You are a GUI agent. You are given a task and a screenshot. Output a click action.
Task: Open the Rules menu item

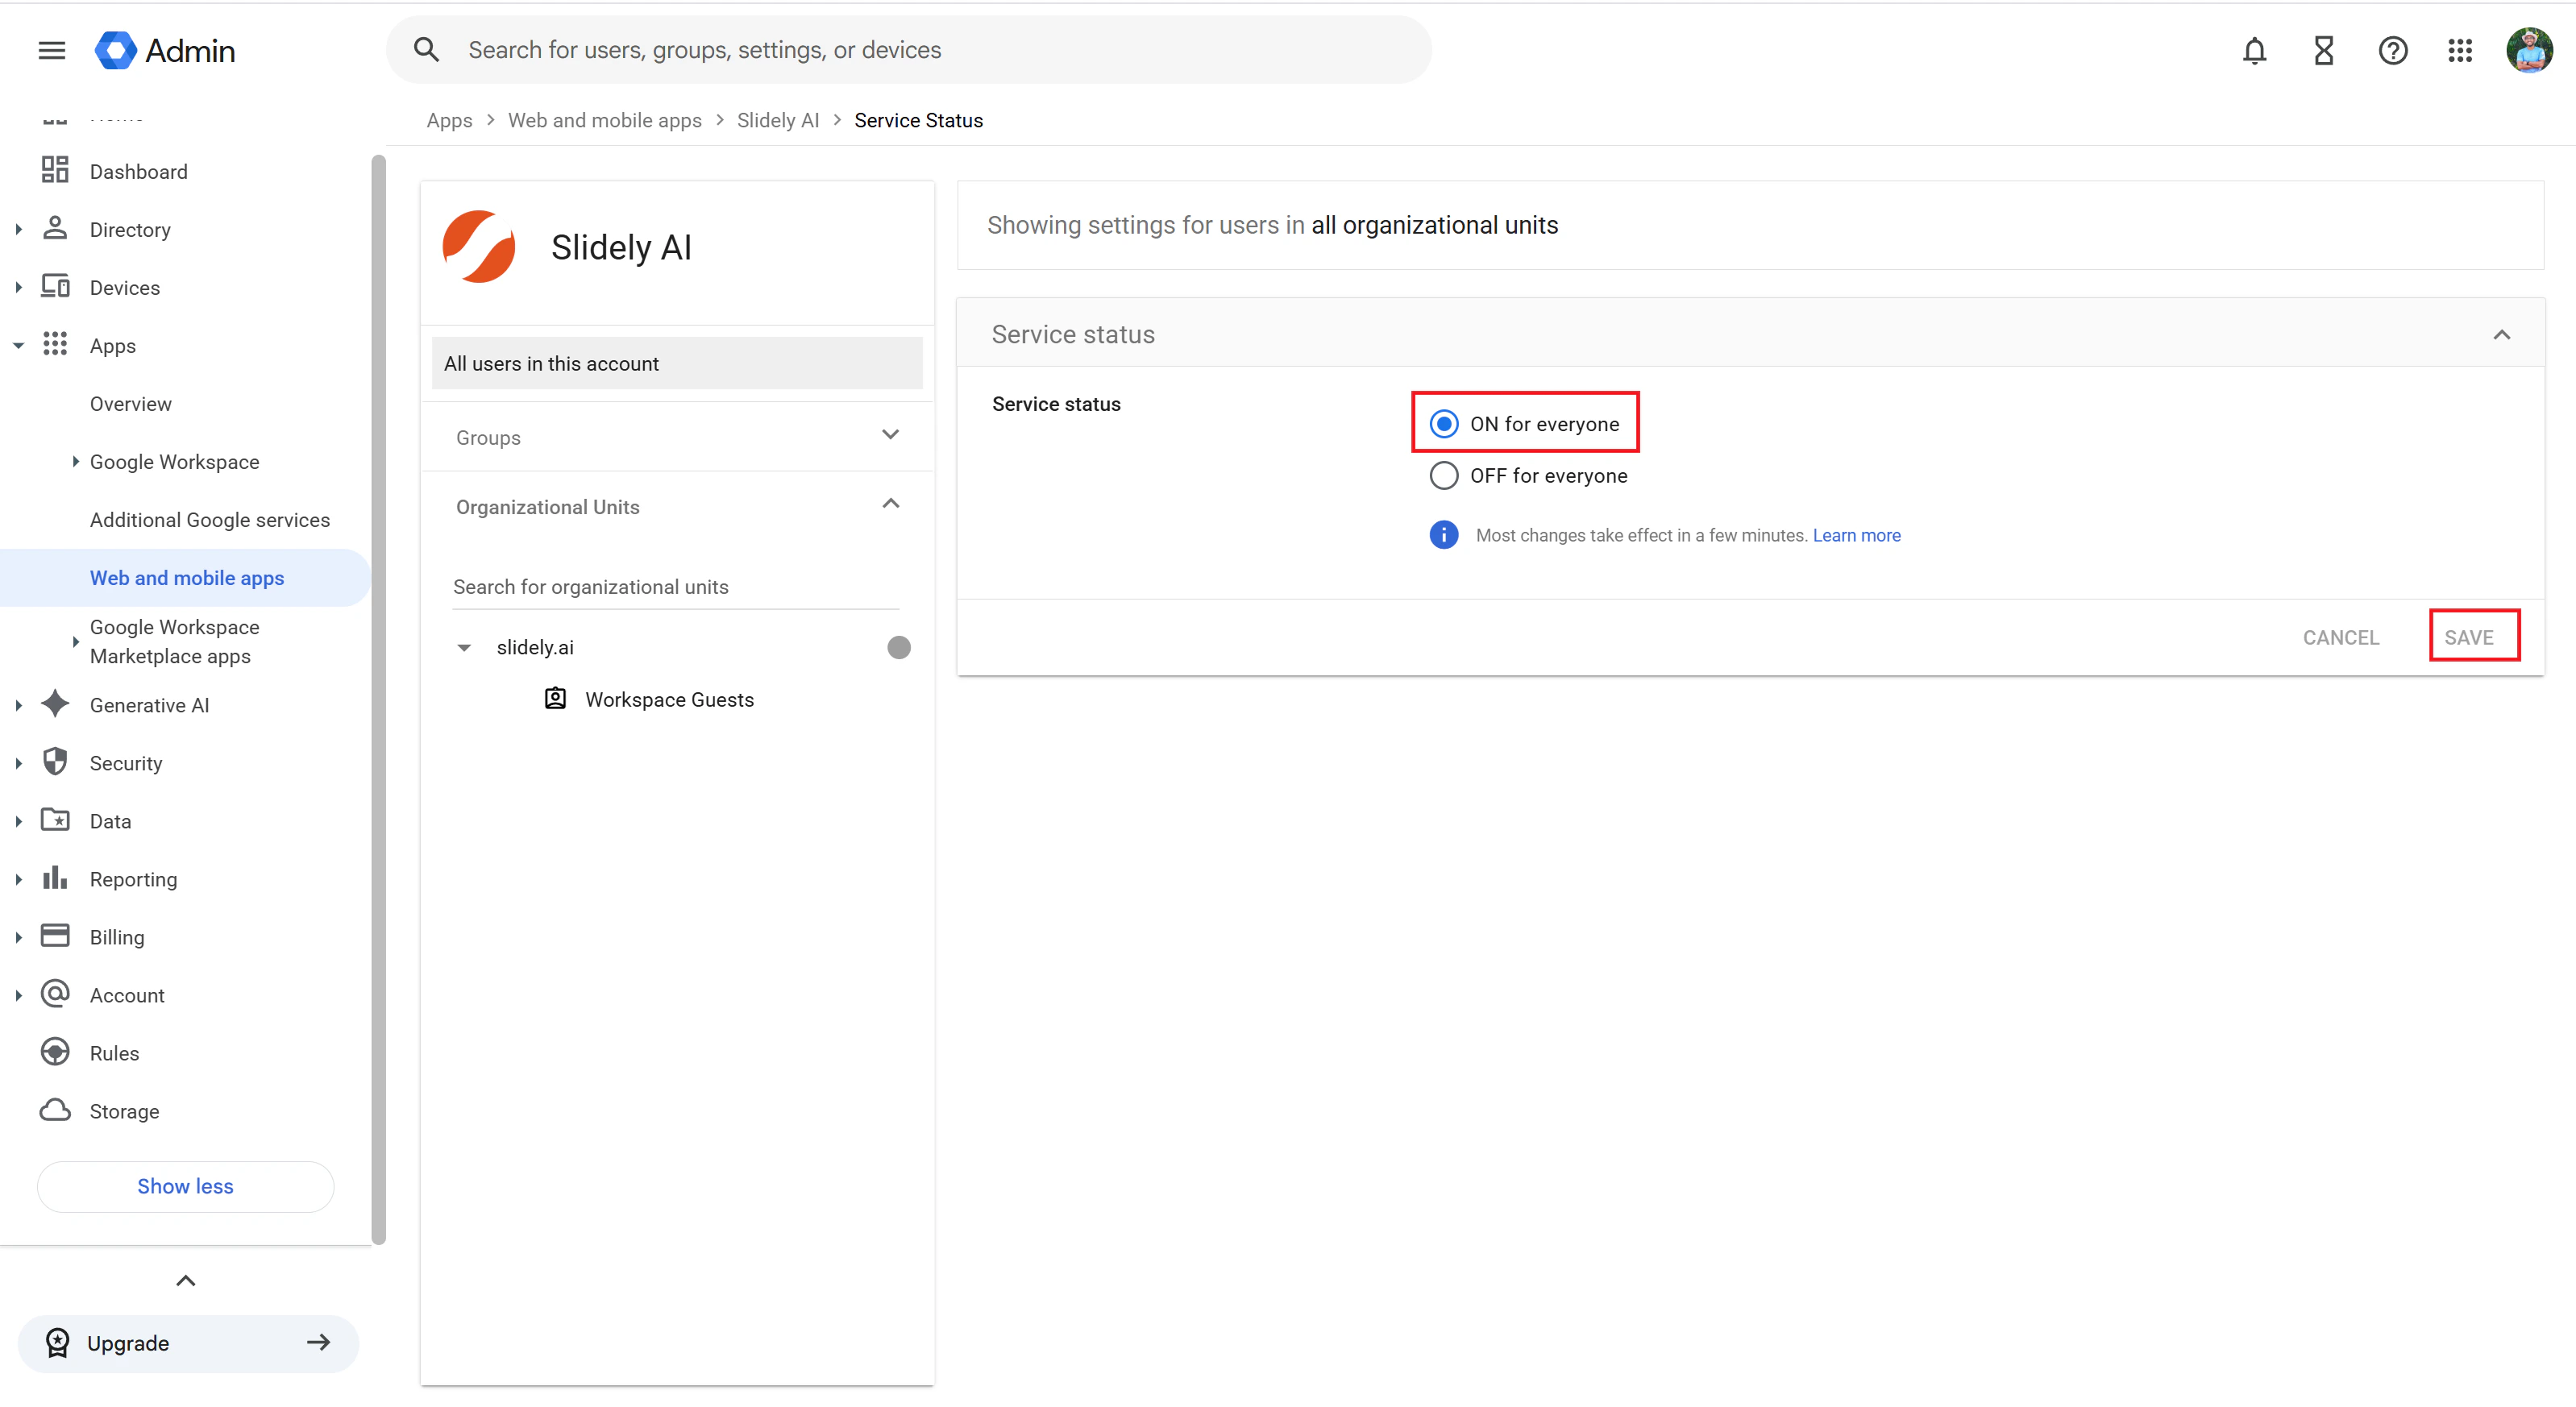114,1053
